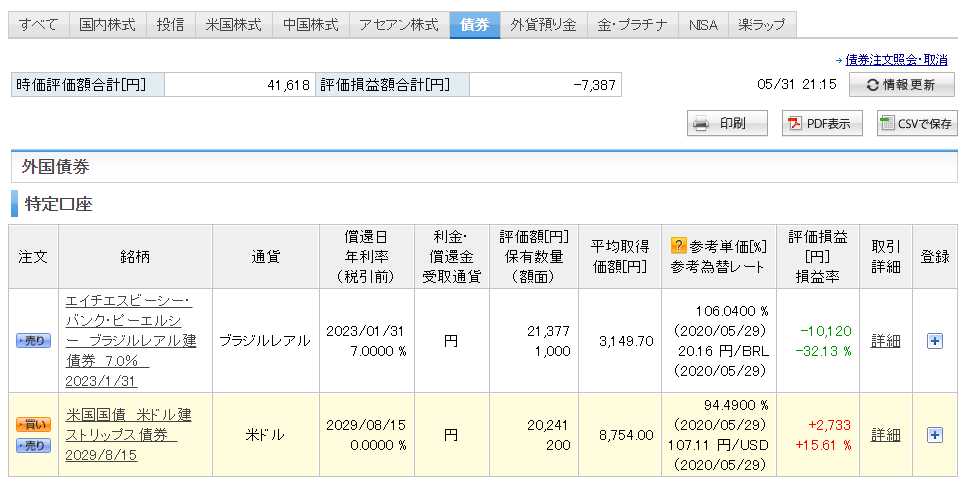Click the valuation 20,241 cell
965x487 pixels.
548,425
